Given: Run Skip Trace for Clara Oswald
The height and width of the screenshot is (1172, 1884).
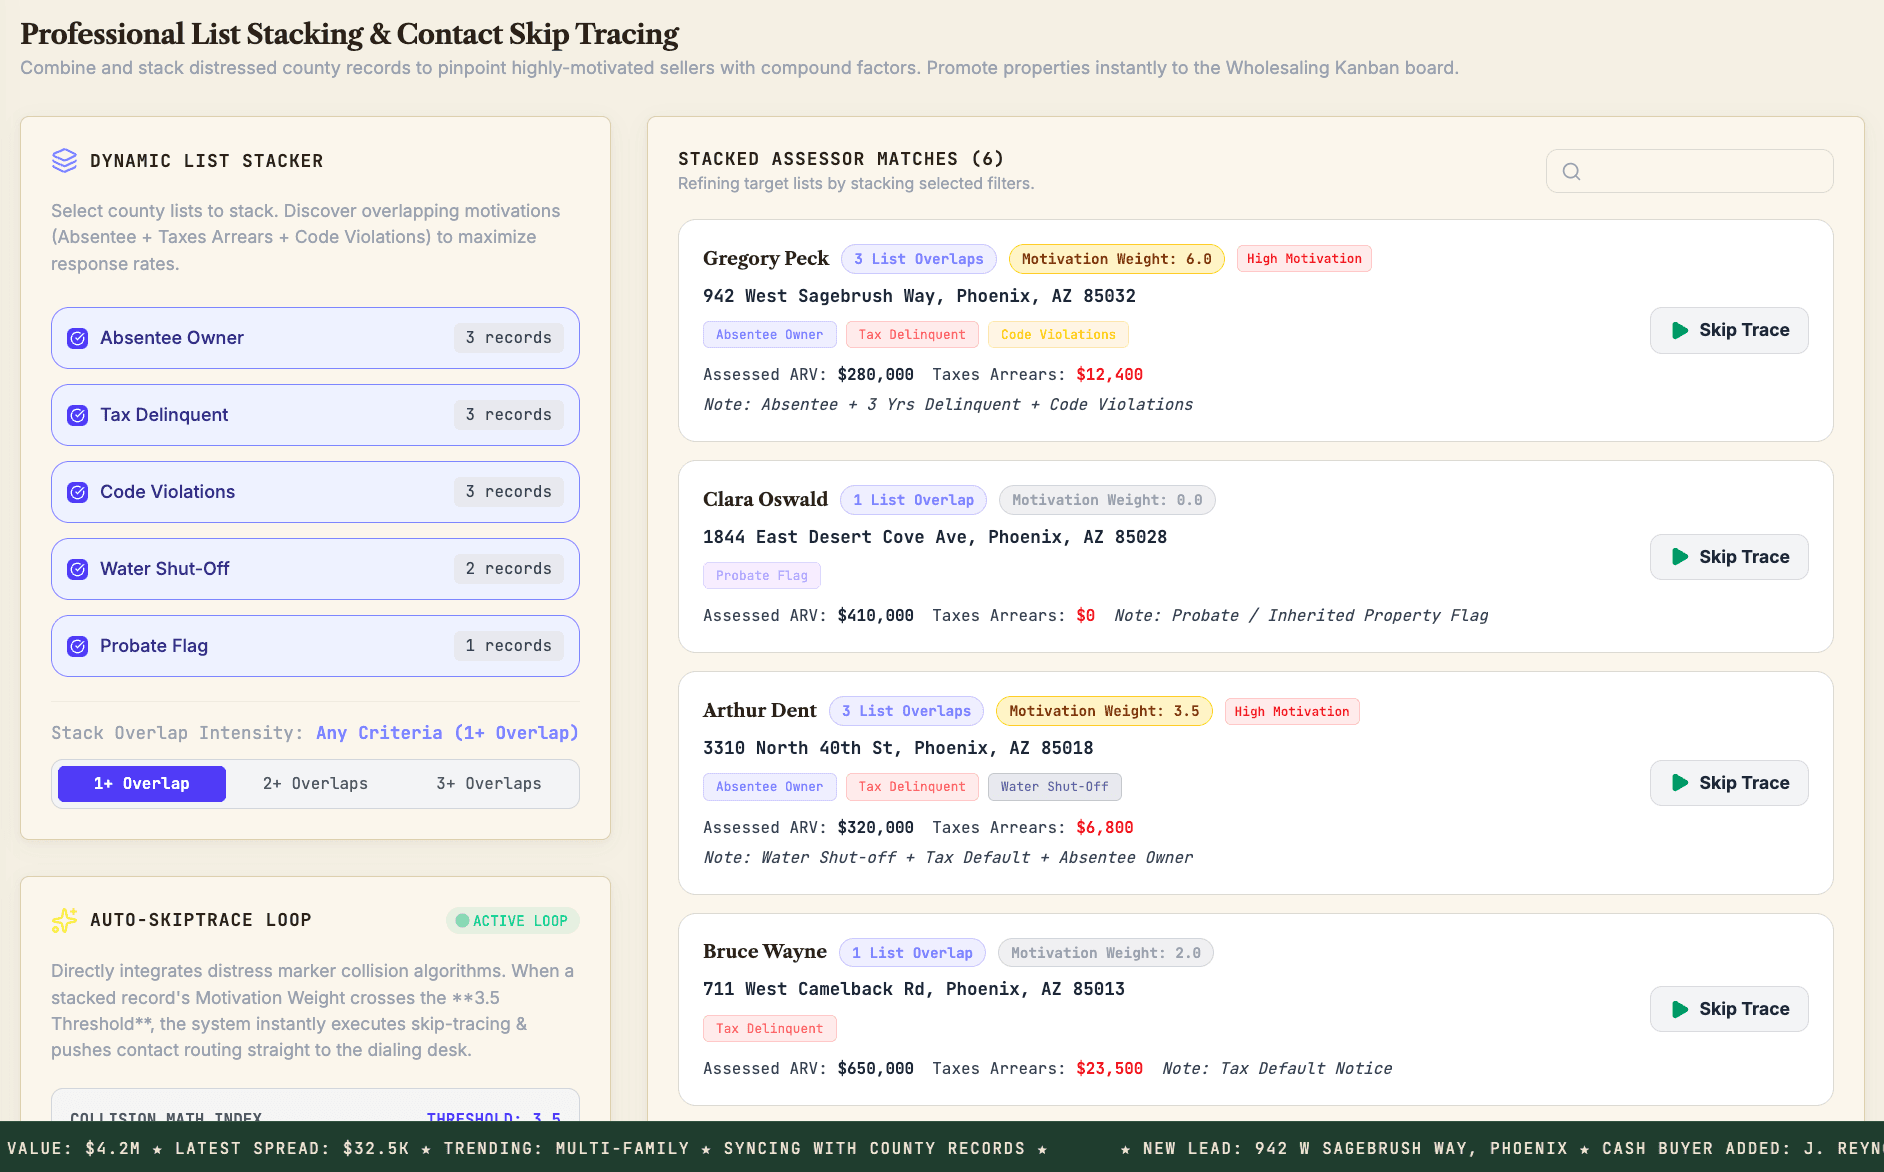Looking at the screenshot, I should [1729, 557].
